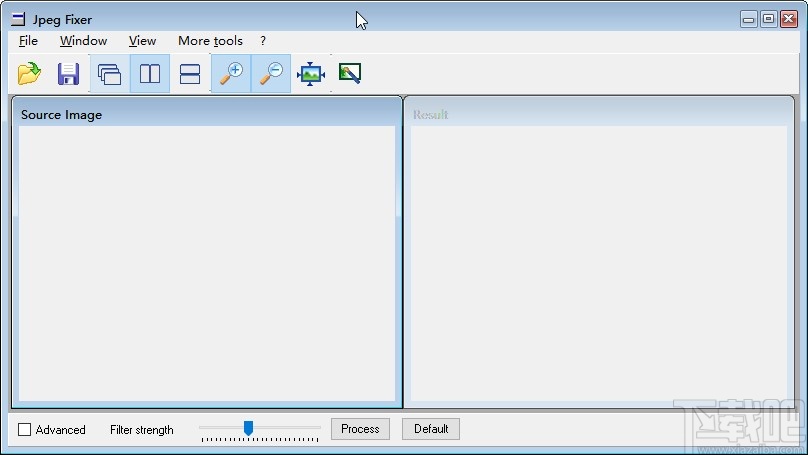Click the image edit pencil toolbar icon
The width and height of the screenshot is (808, 455).
[x=350, y=73]
